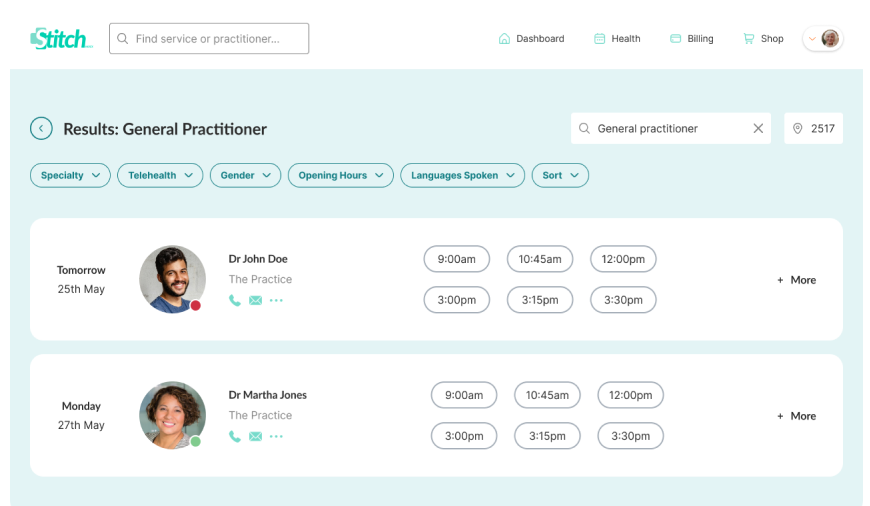This screenshot has width=870, height=506.
Task: Click the Stitch logo
Action: click(61, 39)
